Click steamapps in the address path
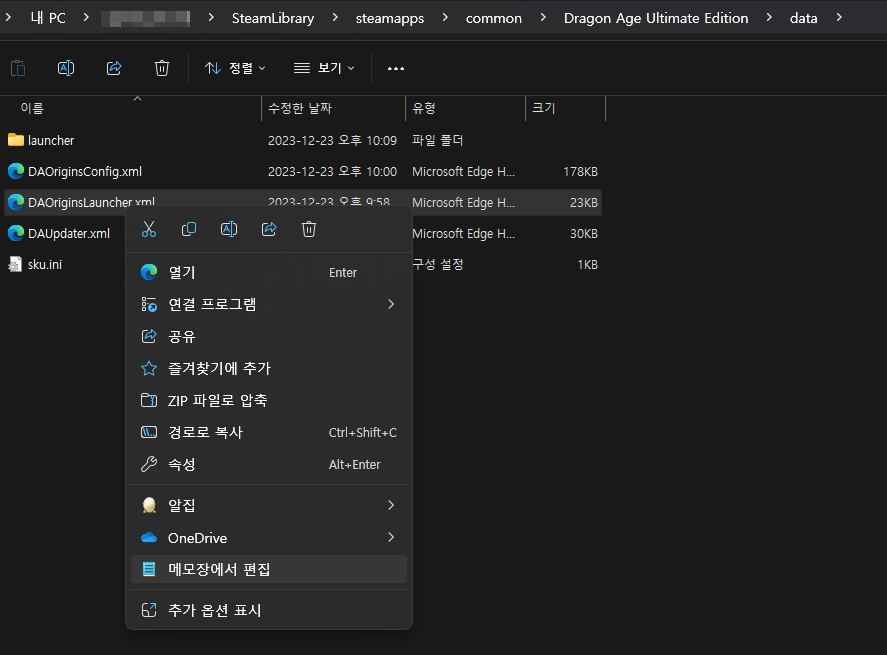Viewport: 887px width, 655px height. click(390, 18)
